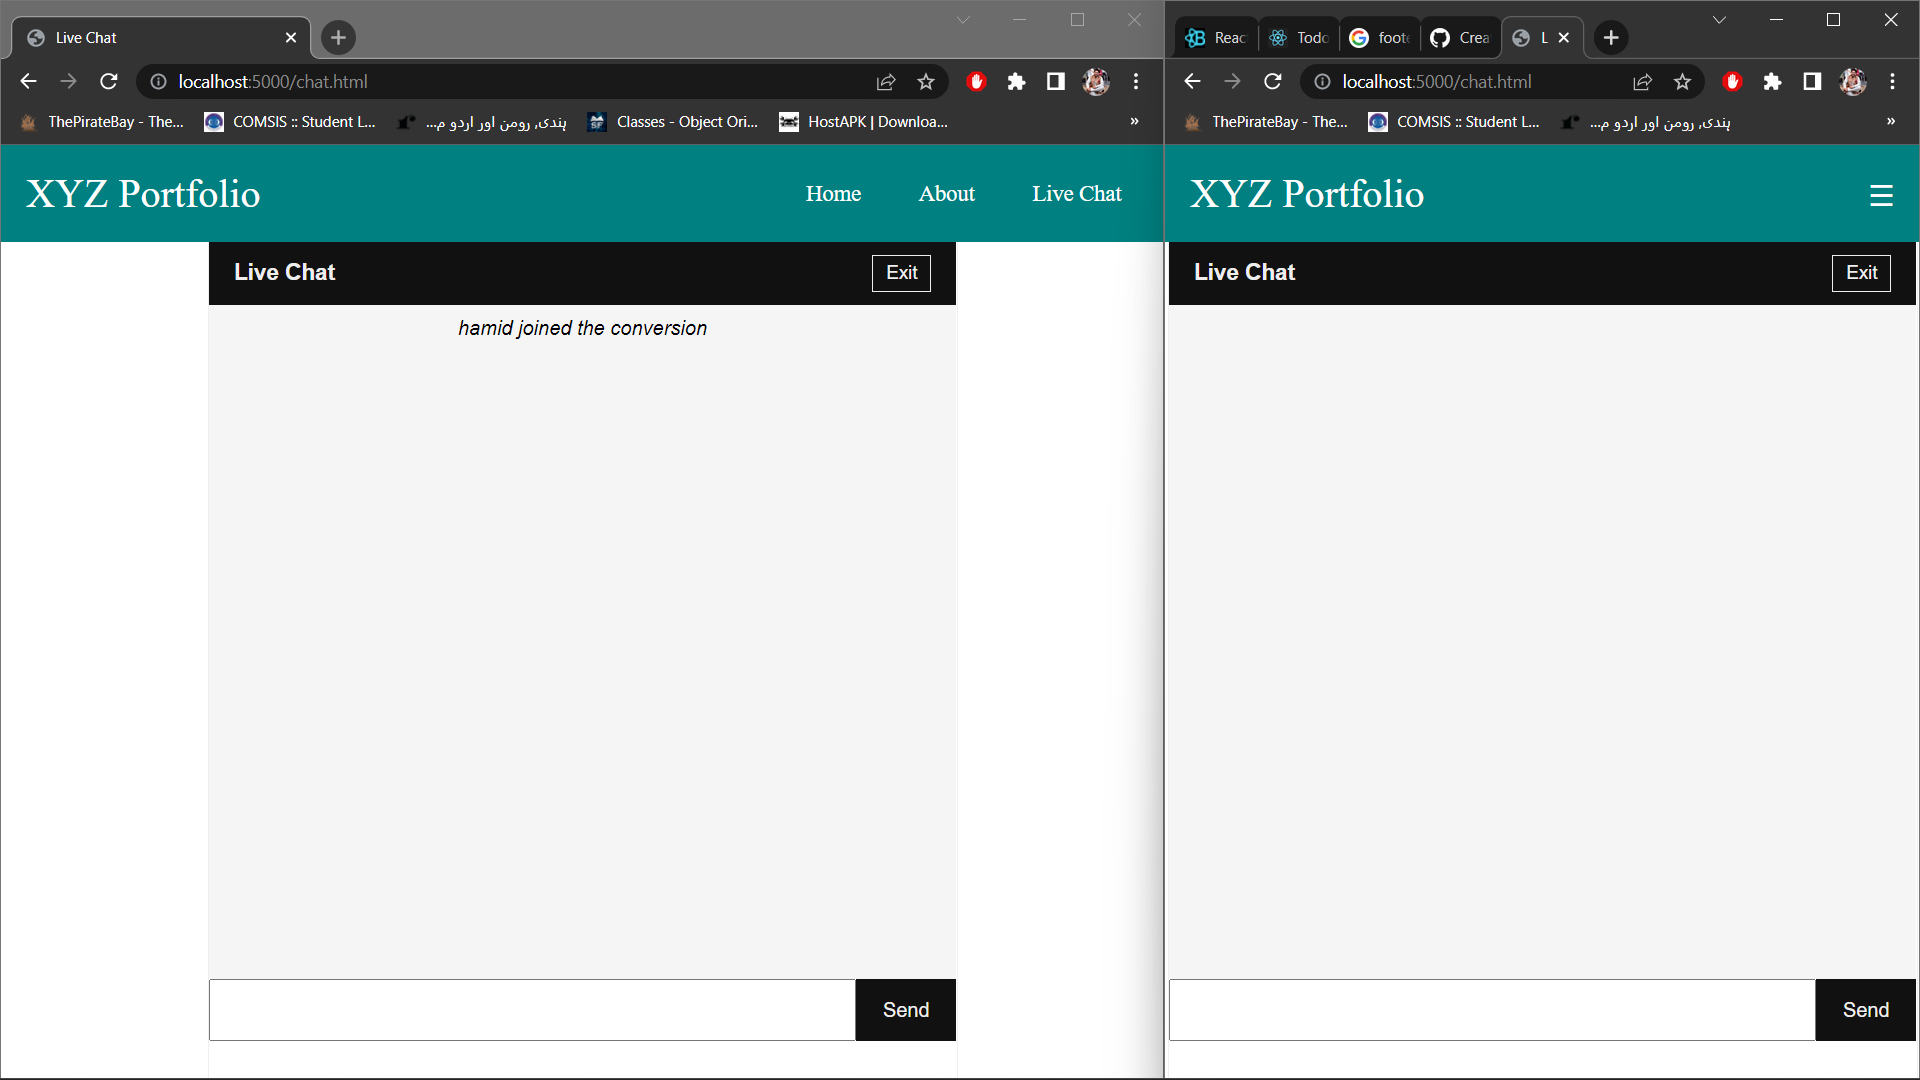This screenshot has height=1080, width=1920.
Task: Click the view site information icon in address bar
Action: click(158, 82)
